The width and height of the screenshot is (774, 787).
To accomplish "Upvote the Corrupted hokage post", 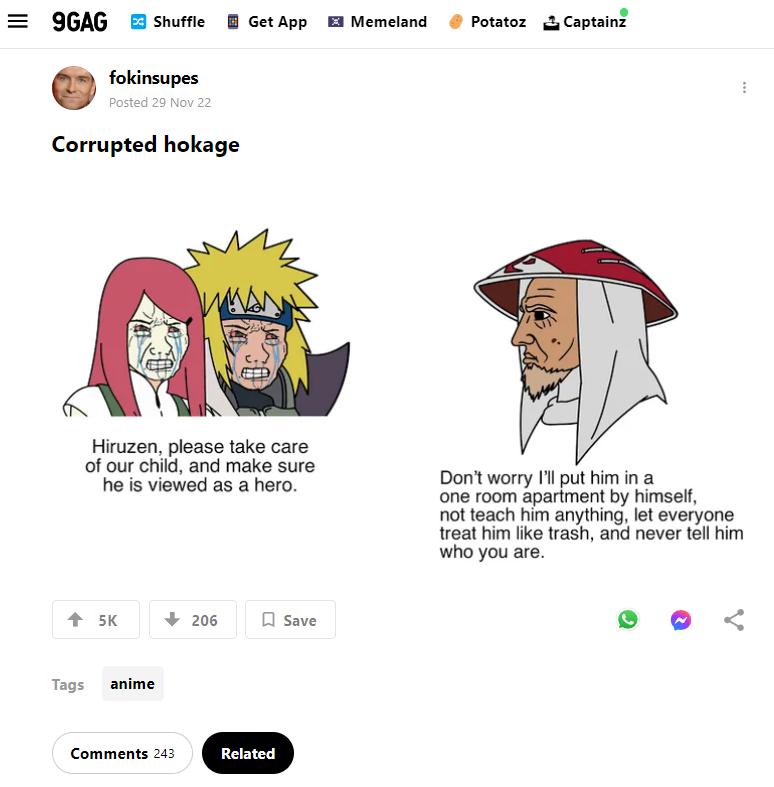I will [96, 620].
